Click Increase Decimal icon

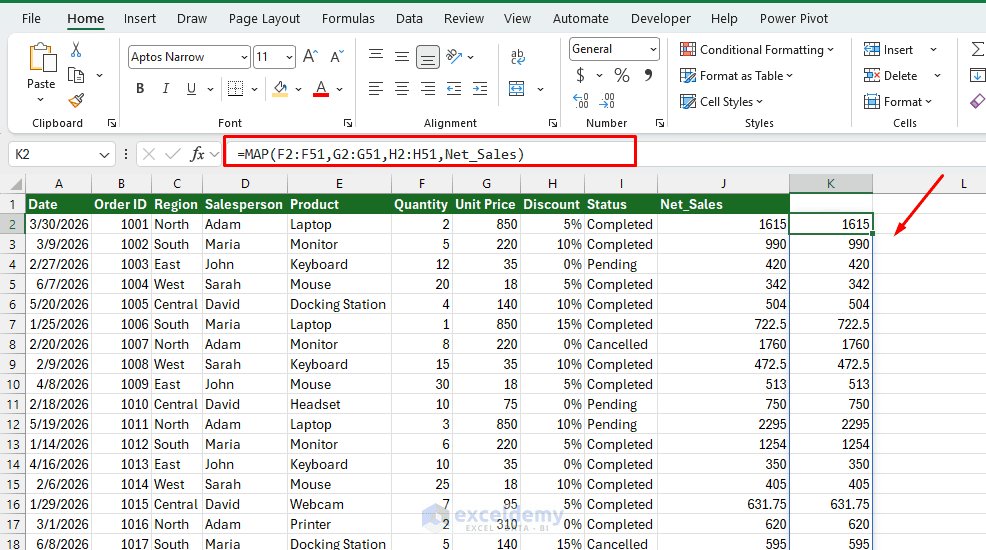[x=580, y=101]
